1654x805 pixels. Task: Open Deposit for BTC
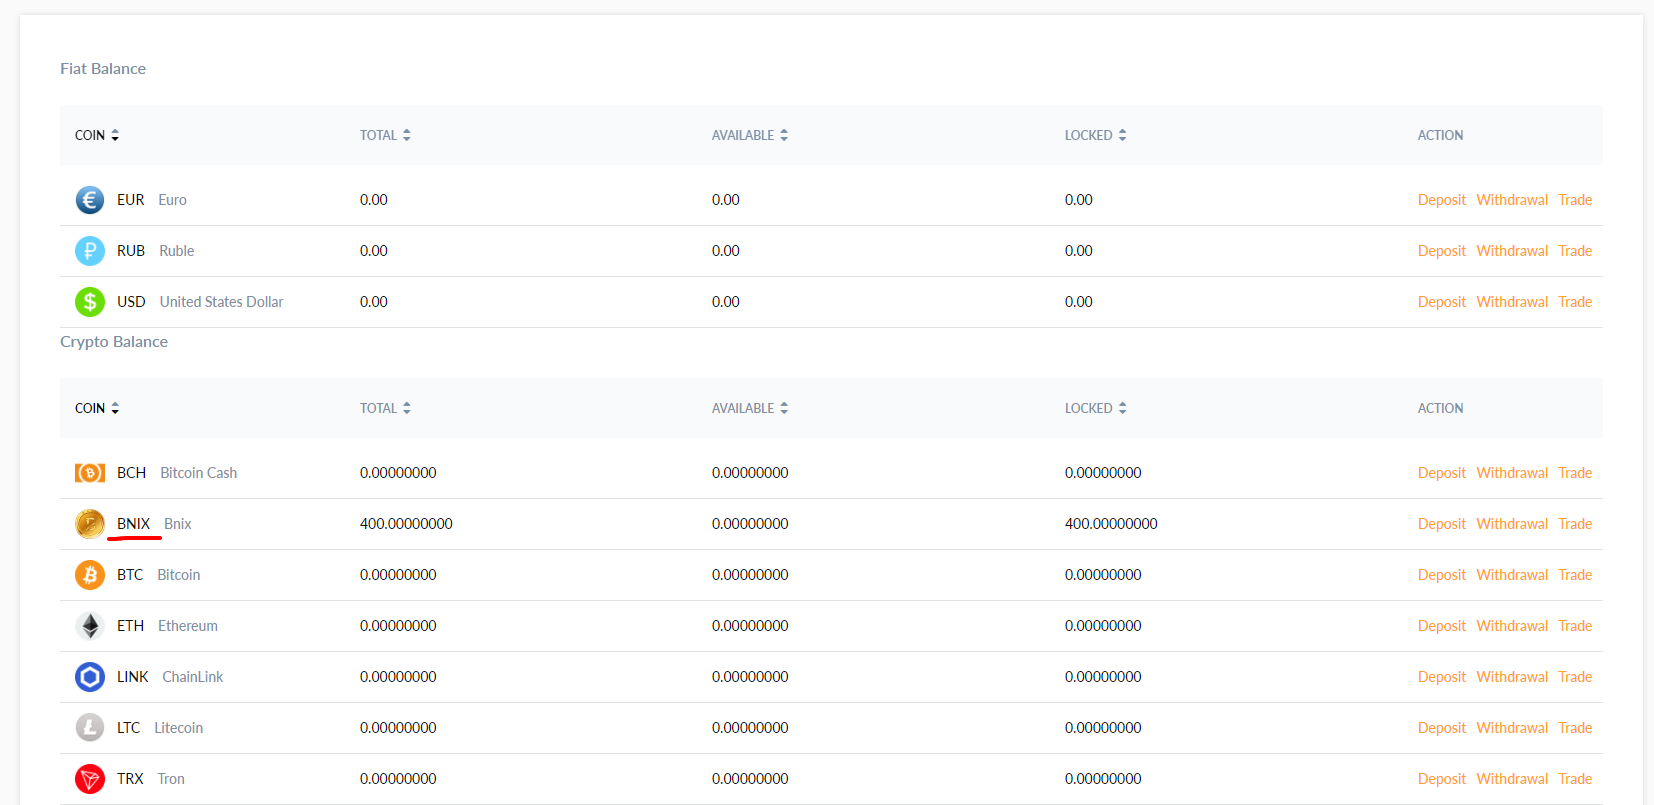click(1442, 575)
